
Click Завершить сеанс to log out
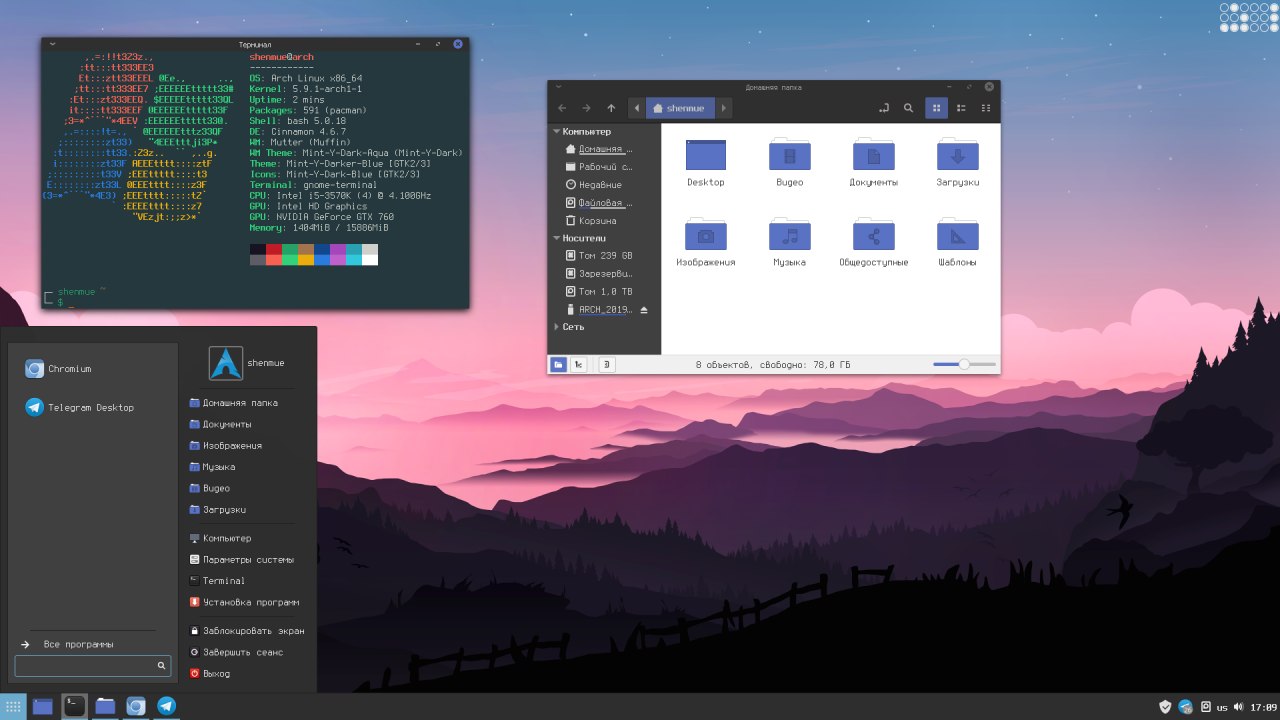coord(236,652)
